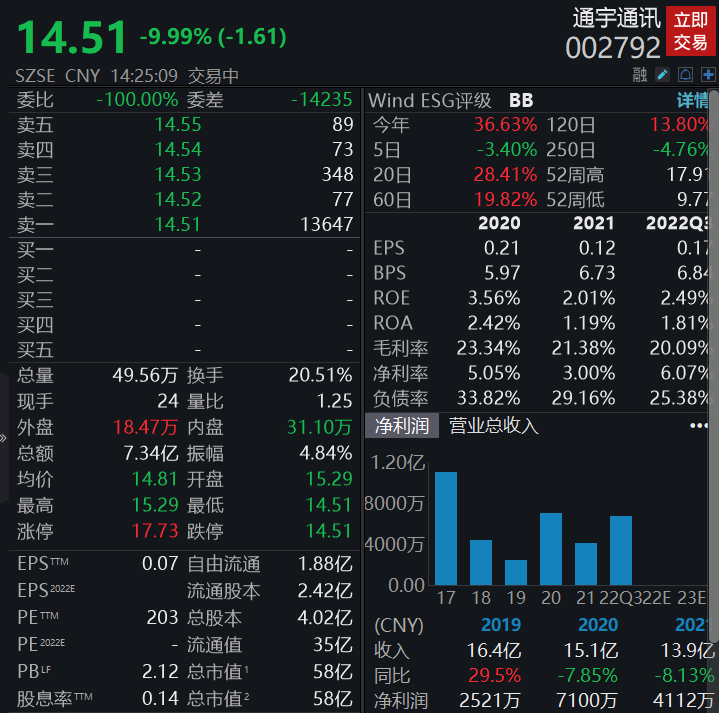The height and width of the screenshot is (713, 719).
Task: Click the stock code 002792
Action: point(613,48)
